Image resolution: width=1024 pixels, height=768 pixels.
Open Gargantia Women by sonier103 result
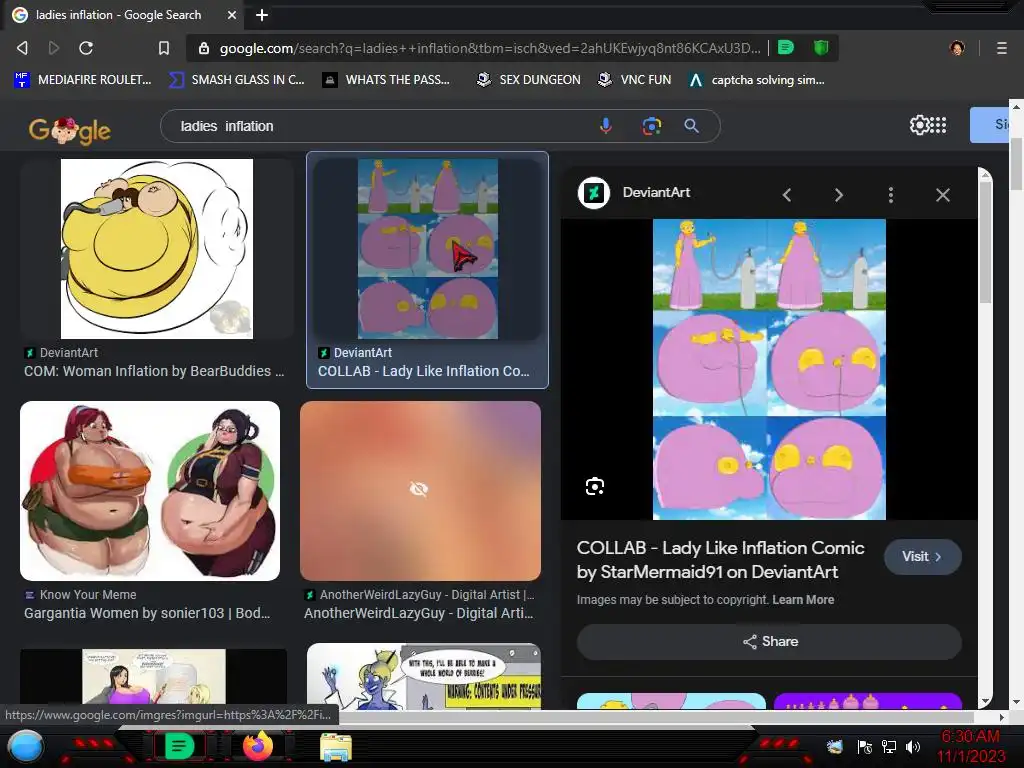tap(147, 613)
